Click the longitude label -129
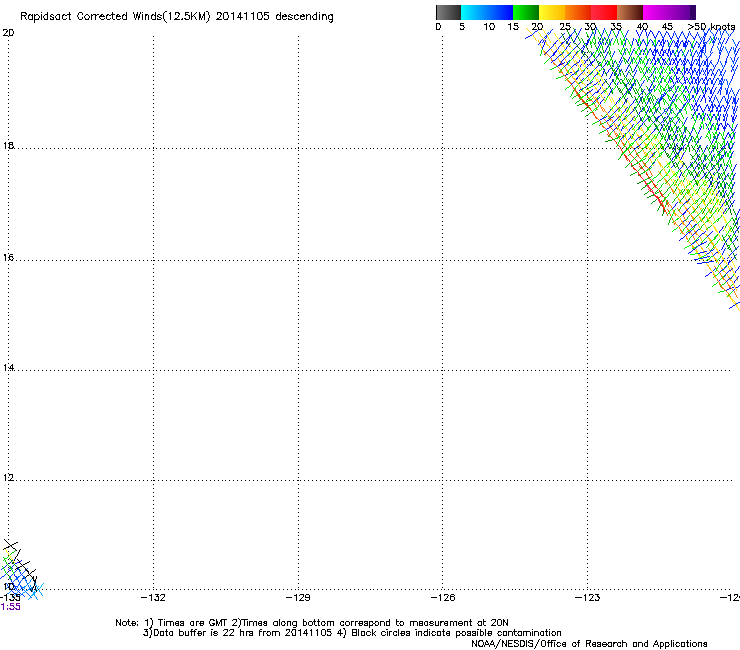740x650 pixels. pyautogui.click(x=298, y=598)
